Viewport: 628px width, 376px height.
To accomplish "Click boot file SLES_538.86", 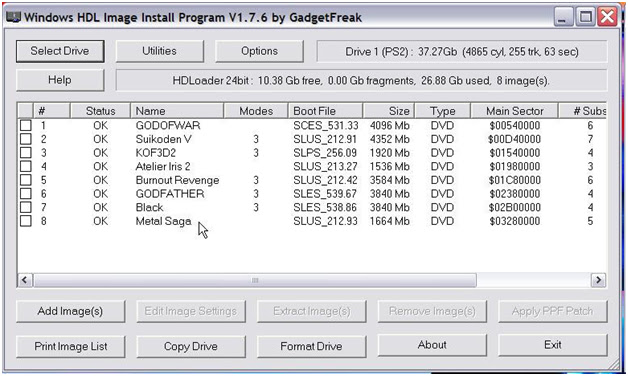I will (x=325, y=207).
